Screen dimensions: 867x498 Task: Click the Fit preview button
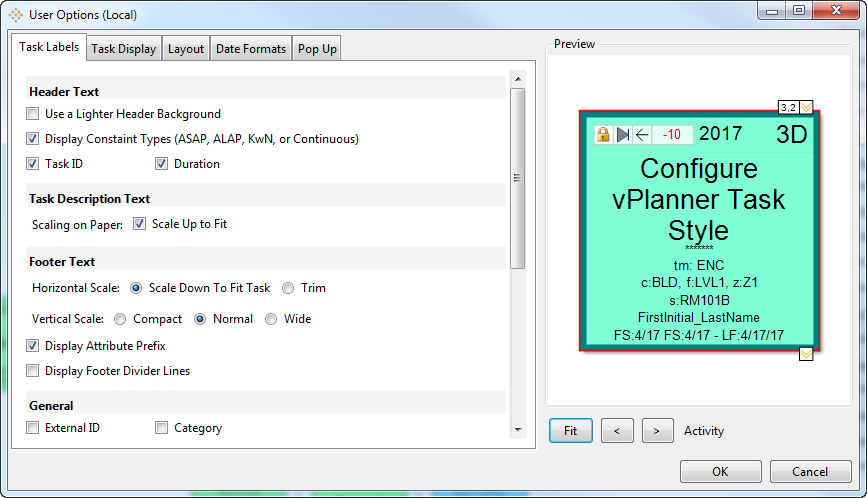coord(571,431)
